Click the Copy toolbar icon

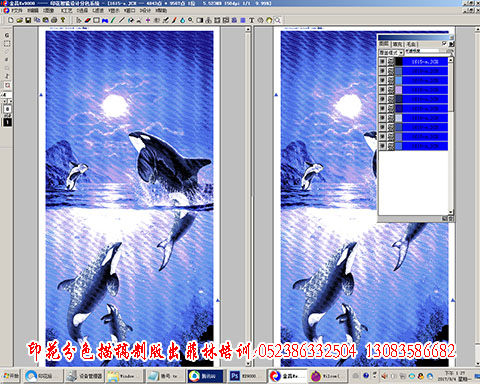tap(37, 20)
